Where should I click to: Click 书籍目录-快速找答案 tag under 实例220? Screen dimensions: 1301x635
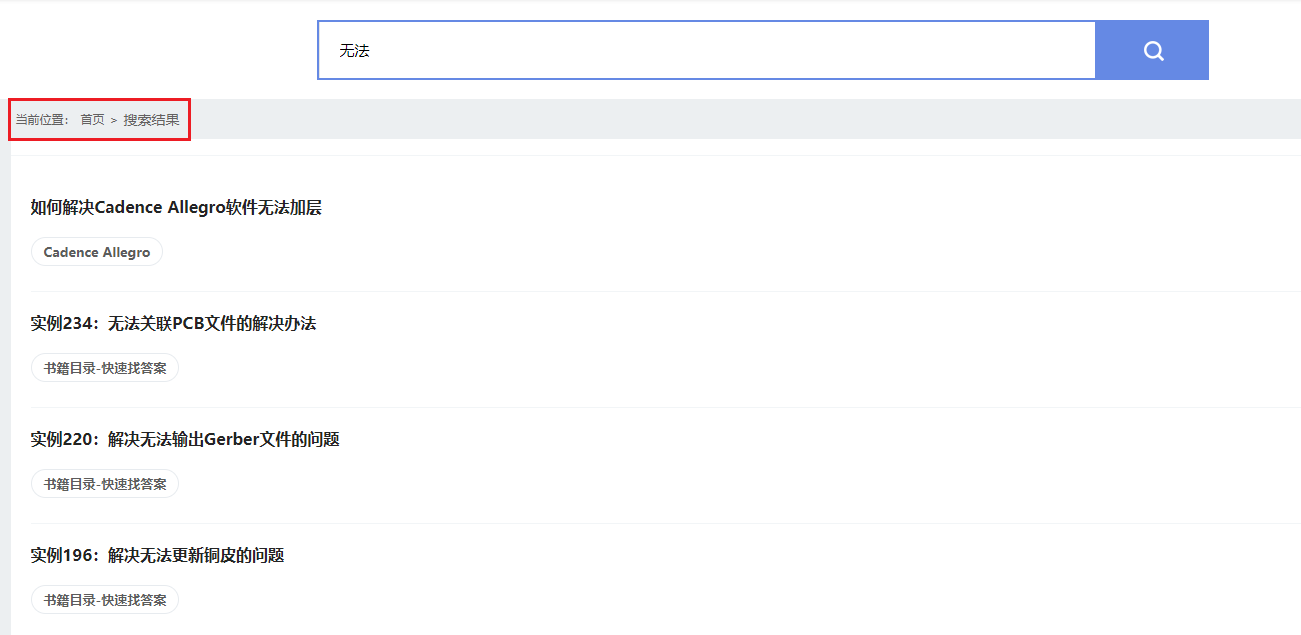pyautogui.click(x=105, y=484)
